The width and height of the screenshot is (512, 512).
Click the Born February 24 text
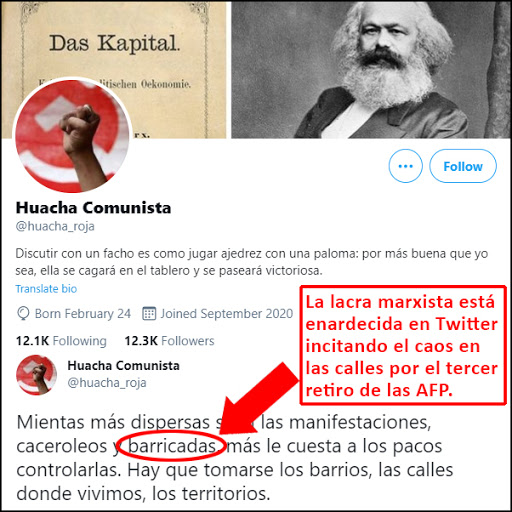[83, 314]
